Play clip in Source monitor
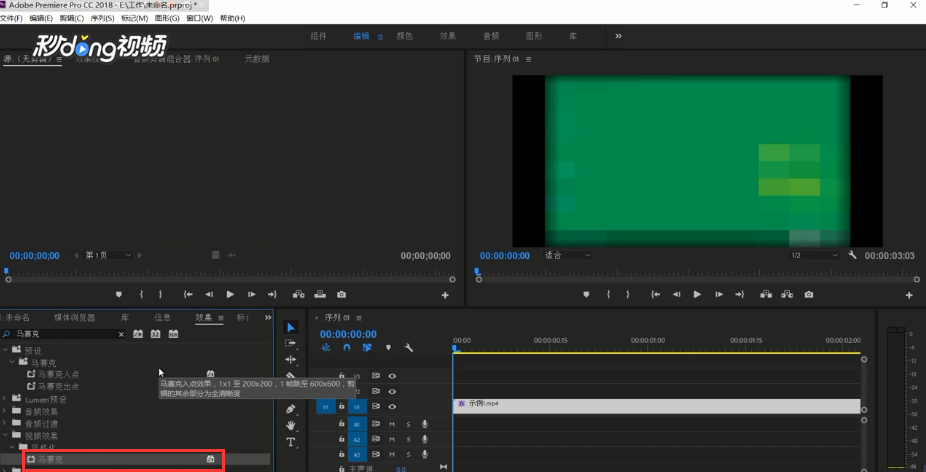The width and height of the screenshot is (926, 472). click(x=230, y=294)
